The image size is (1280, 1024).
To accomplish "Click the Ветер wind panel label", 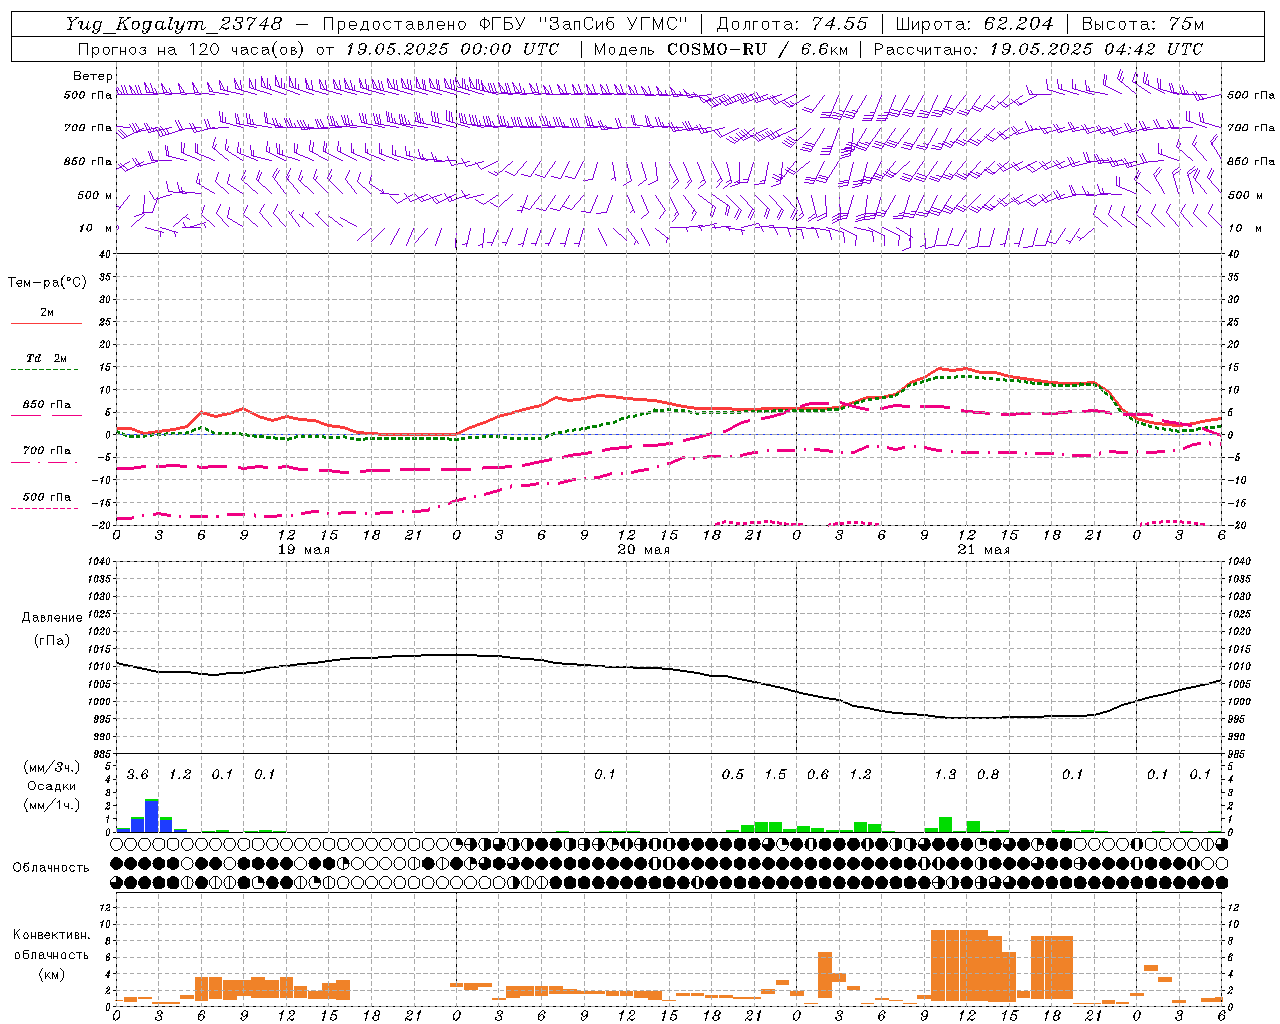I will [92, 75].
